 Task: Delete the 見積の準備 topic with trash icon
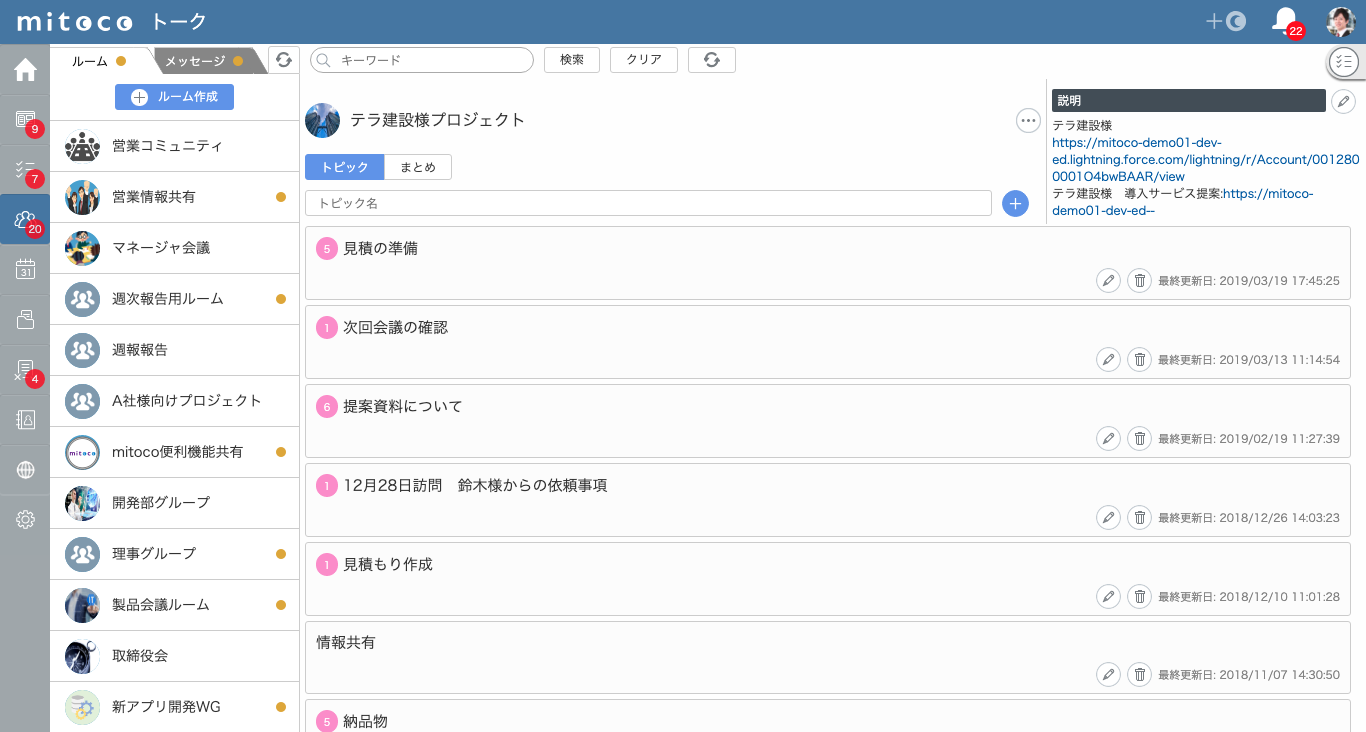[1139, 281]
